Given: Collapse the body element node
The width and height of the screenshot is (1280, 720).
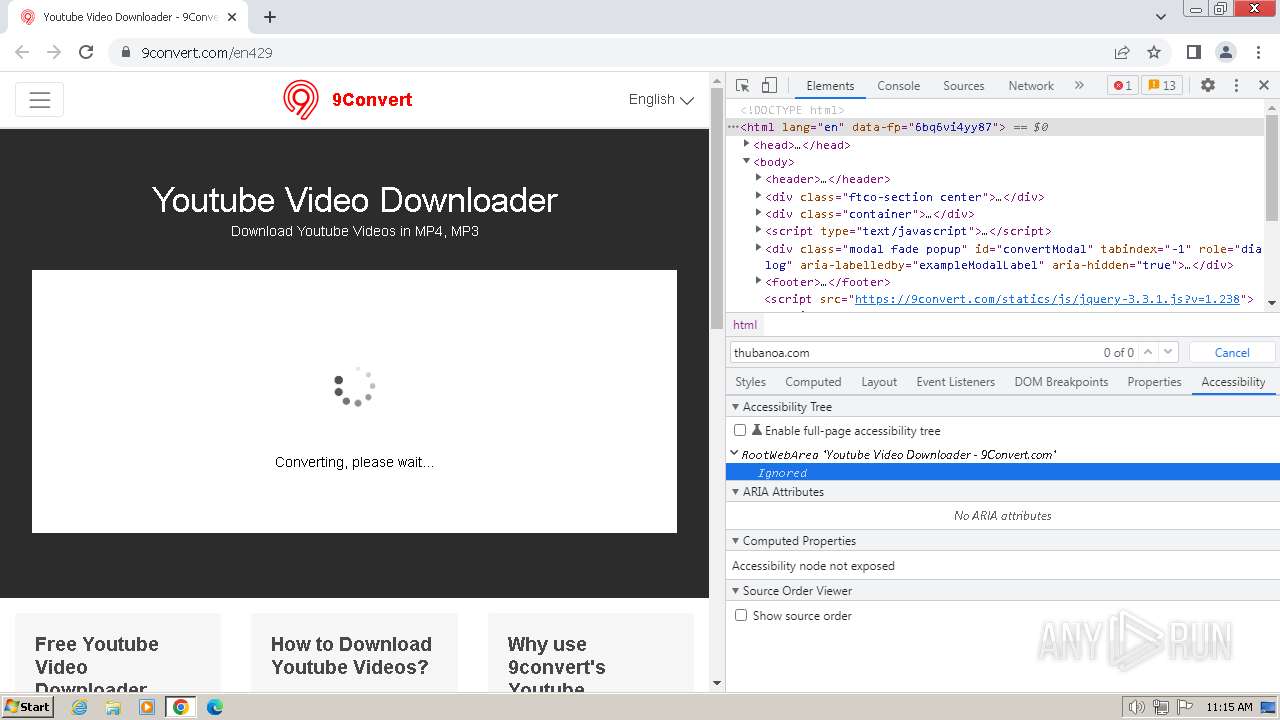Looking at the screenshot, I should (747, 161).
